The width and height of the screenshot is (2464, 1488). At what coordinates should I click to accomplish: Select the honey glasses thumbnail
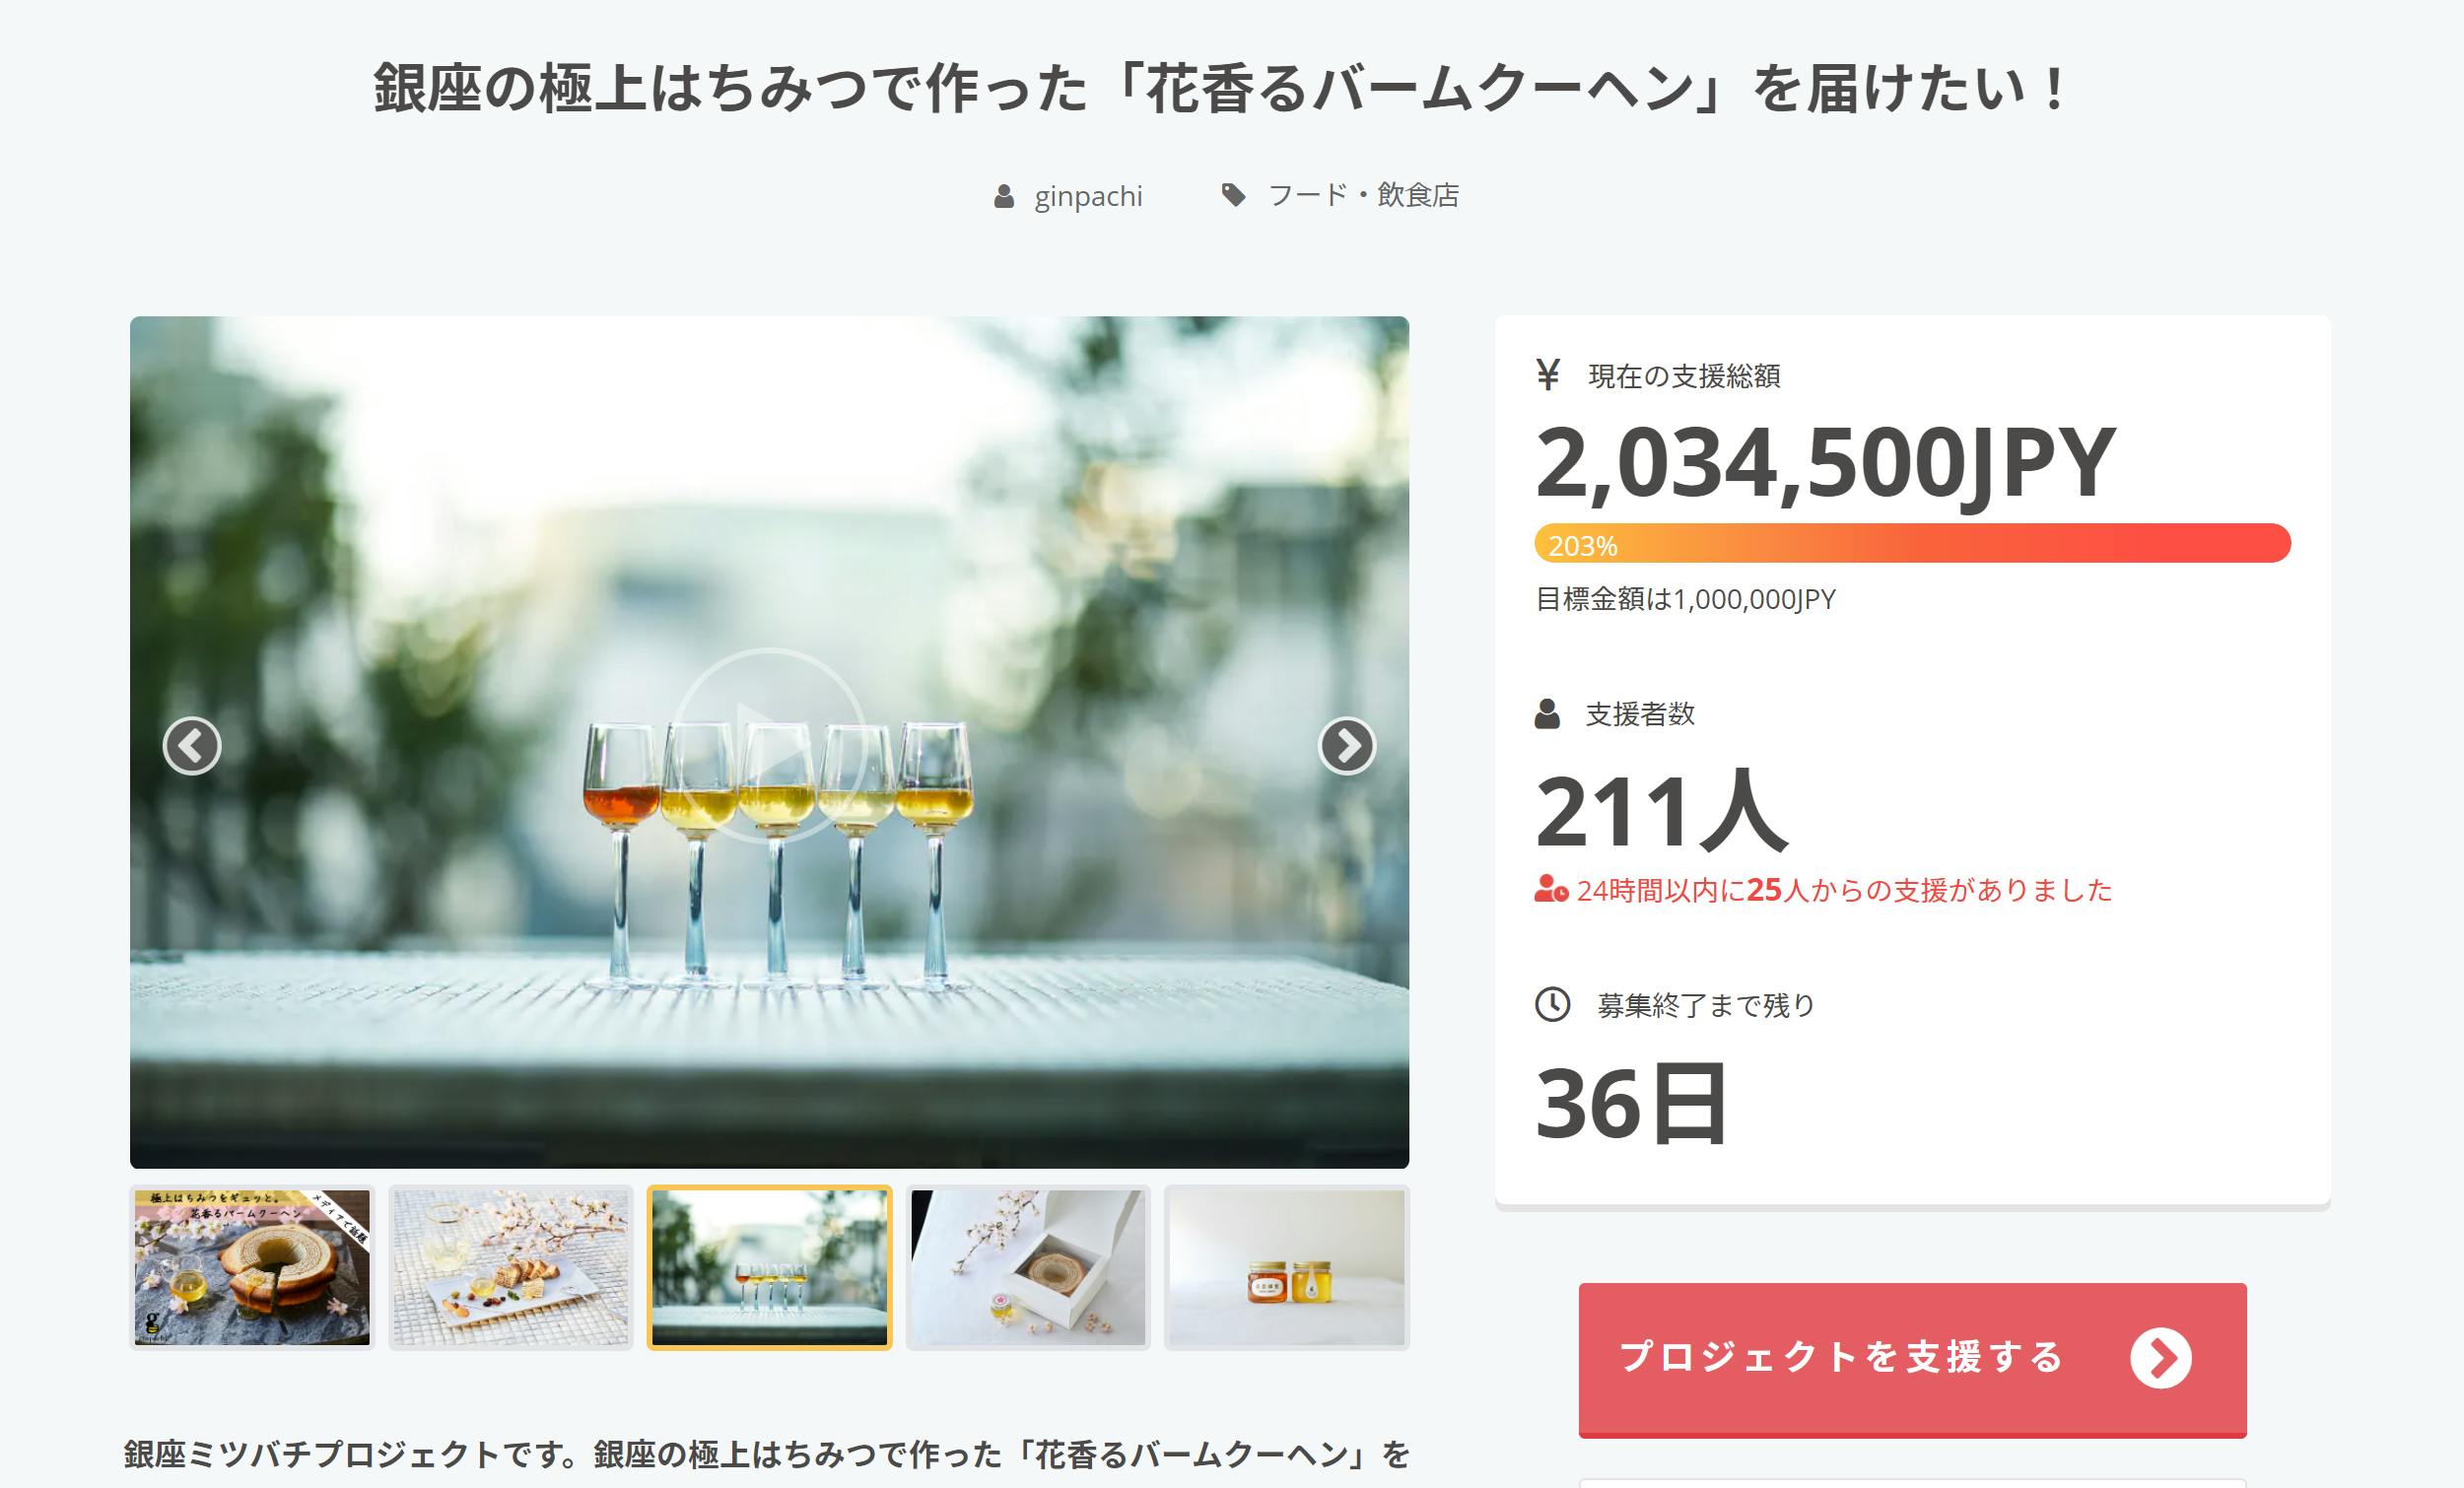pyautogui.click(x=769, y=1267)
